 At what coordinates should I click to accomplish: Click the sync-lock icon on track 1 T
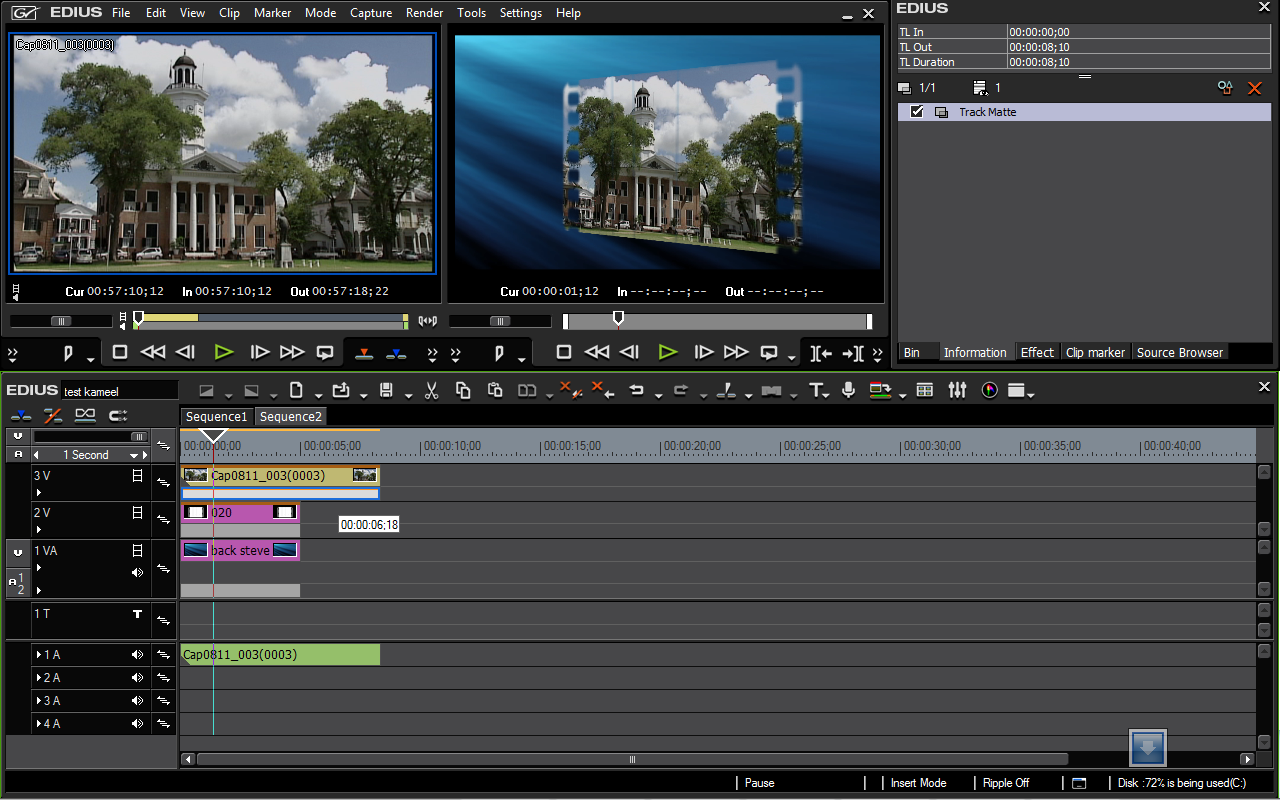(x=163, y=622)
